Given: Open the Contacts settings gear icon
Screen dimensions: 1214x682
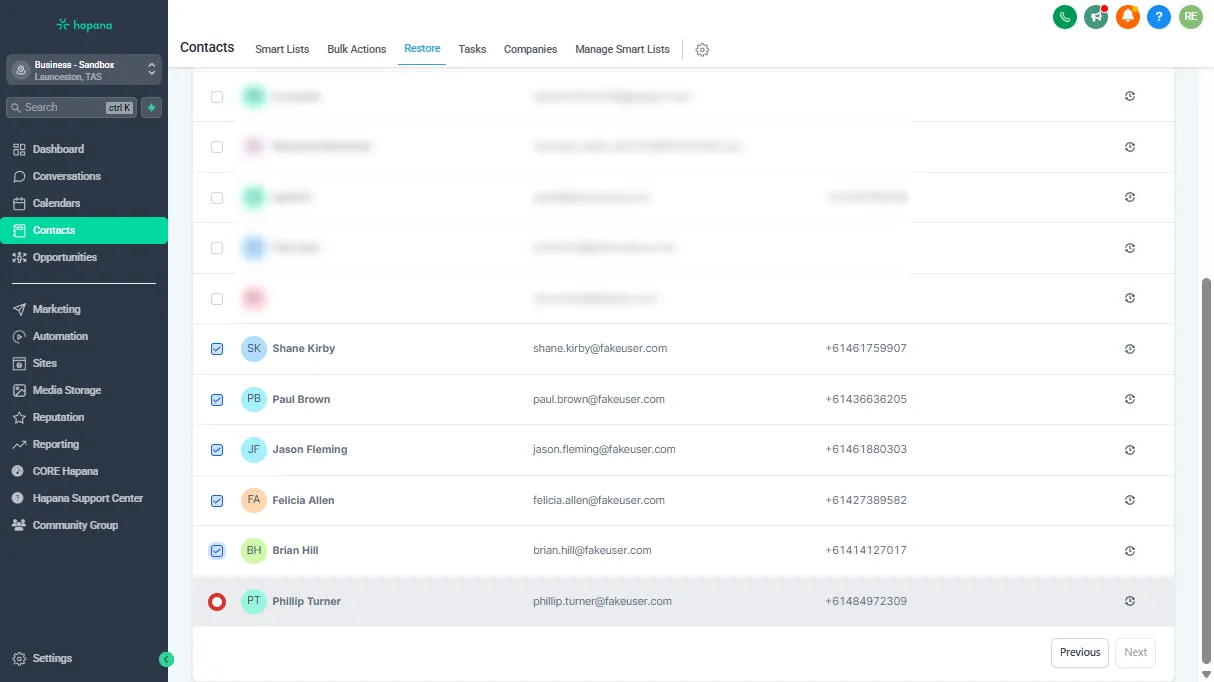Looking at the screenshot, I should (702, 50).
